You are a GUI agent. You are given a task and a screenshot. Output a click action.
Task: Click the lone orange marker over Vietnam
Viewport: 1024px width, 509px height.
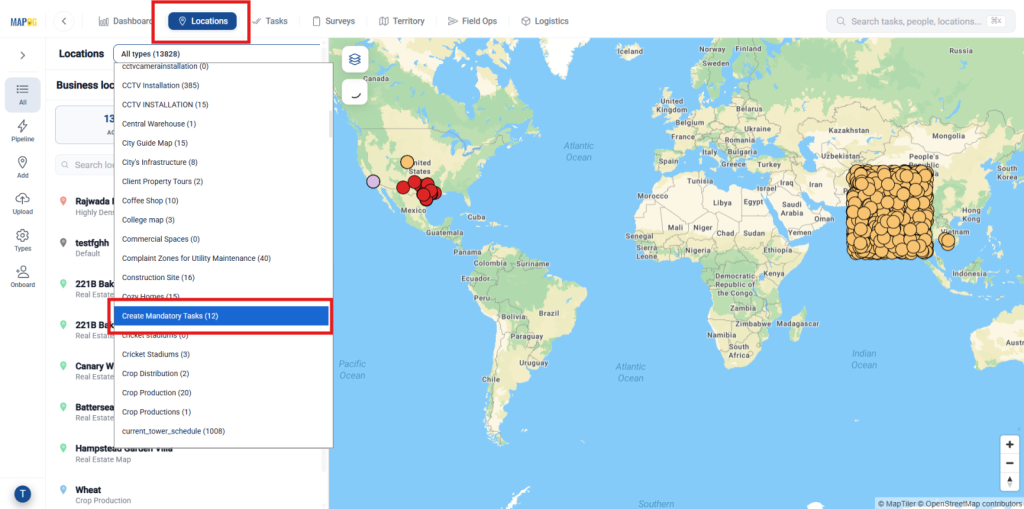click(x=947, y=241)
